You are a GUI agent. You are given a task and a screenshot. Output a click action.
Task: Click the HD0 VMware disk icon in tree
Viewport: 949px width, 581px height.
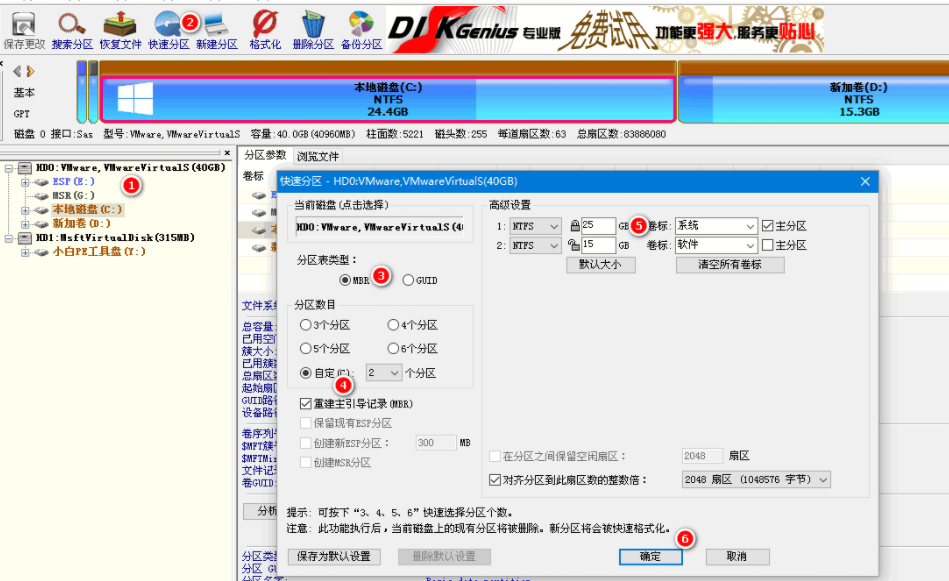pyautogui.click(x=25, y=168)
